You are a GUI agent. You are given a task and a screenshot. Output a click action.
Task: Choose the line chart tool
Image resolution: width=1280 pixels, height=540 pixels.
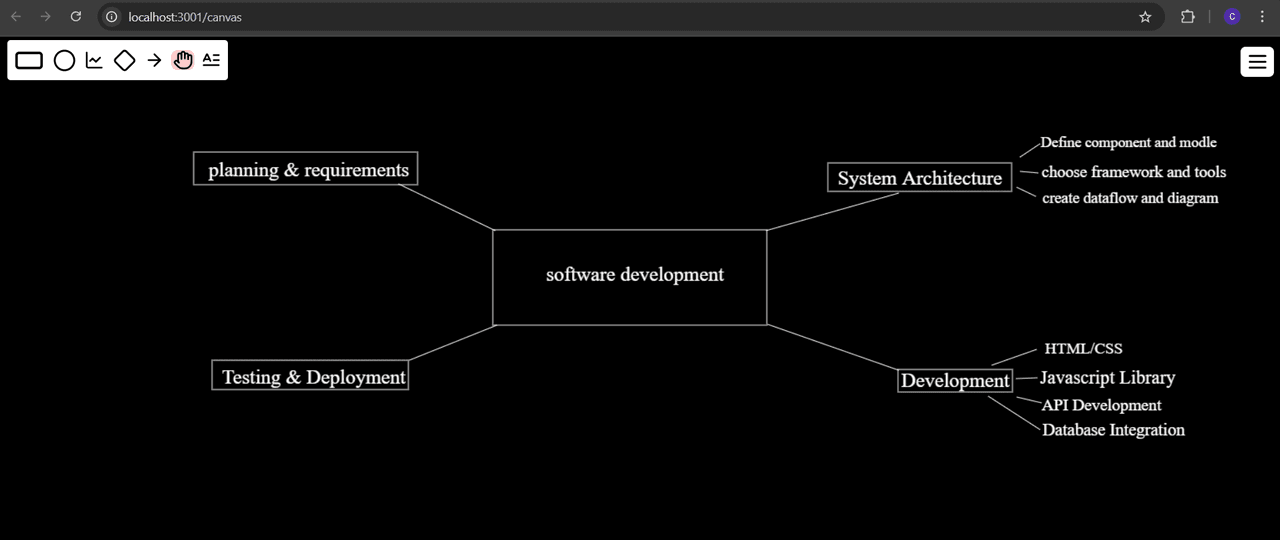click(x=94, y=61)
